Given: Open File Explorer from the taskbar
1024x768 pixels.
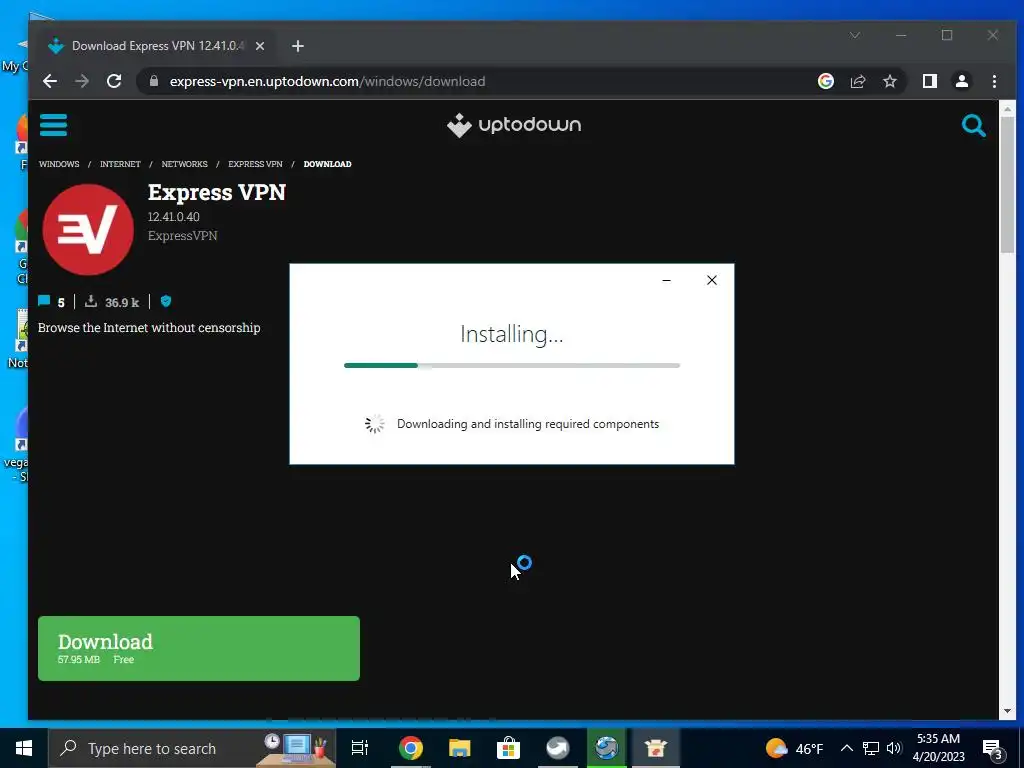Looking at the screenshot, I should (460, 748).
